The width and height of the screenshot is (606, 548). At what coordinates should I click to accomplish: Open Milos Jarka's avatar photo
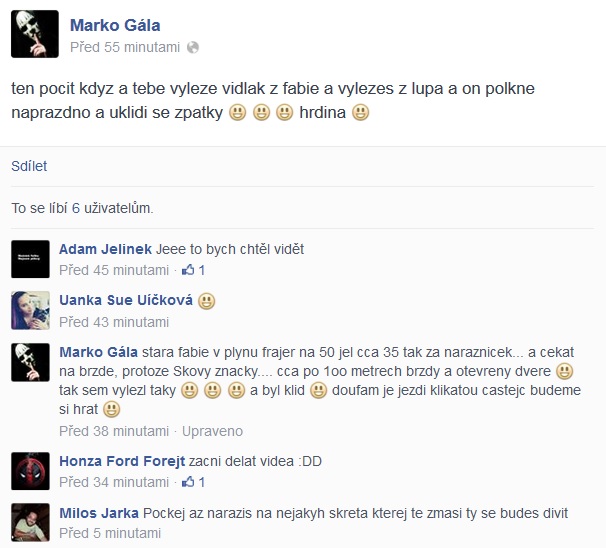tap(30, 522)
